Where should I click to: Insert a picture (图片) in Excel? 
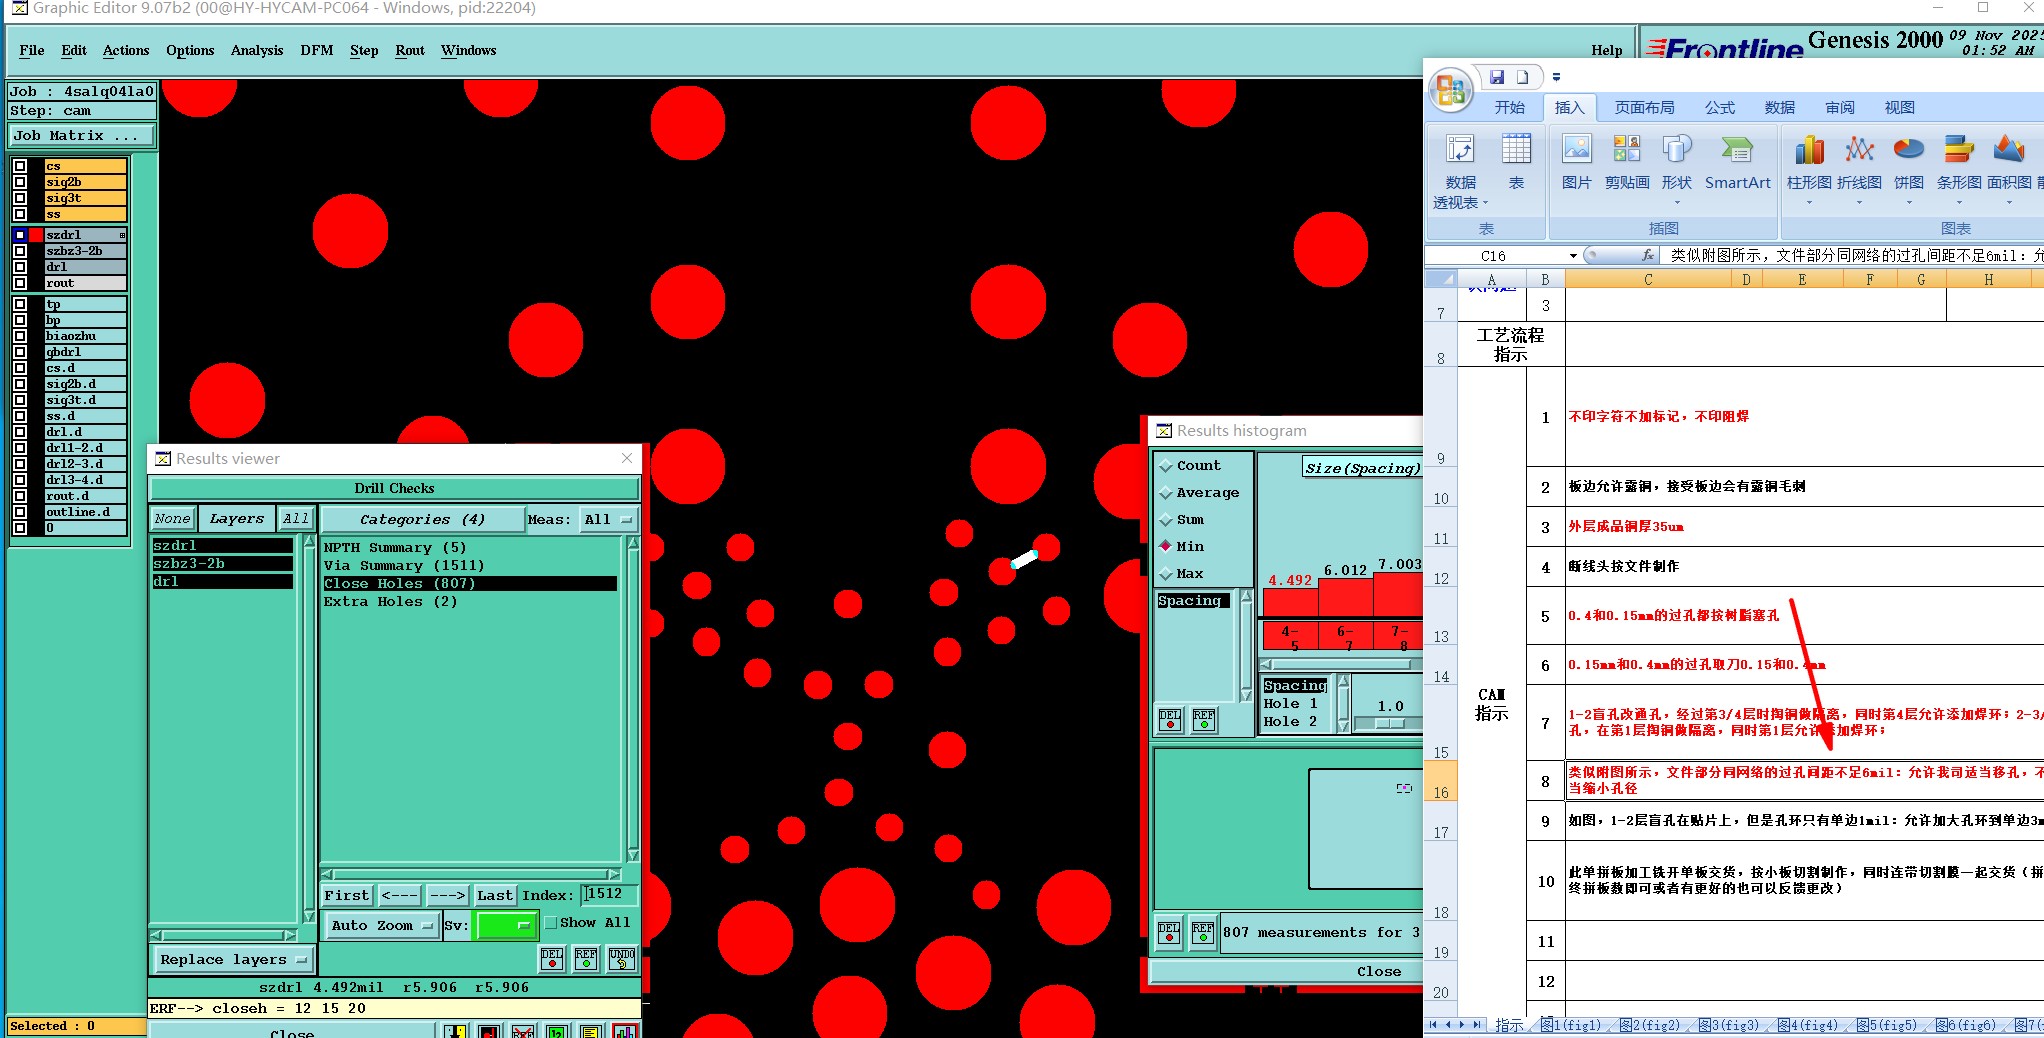click(x=1577, y=162)
